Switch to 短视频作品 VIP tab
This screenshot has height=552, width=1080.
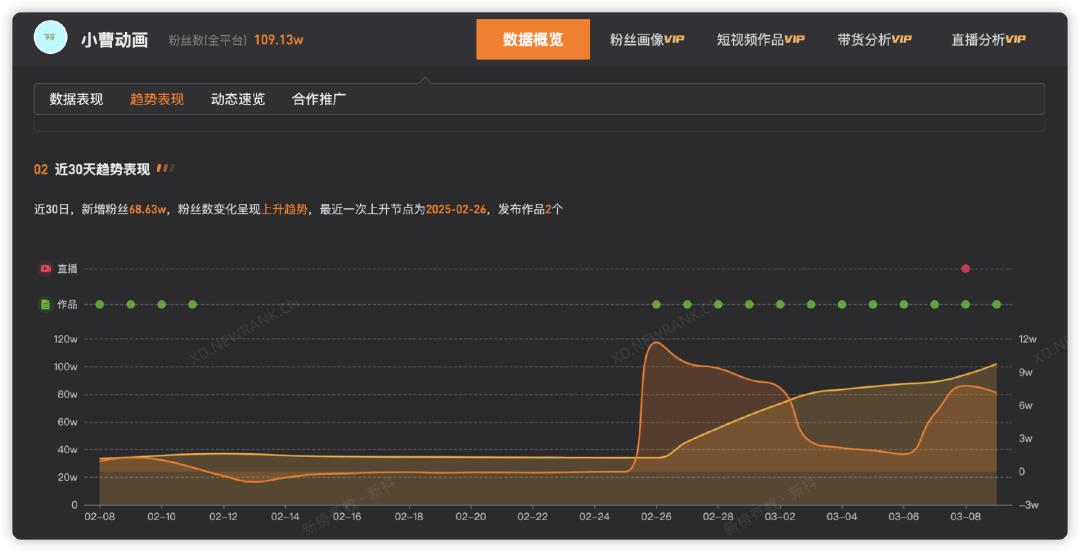(x=760, y=39)
